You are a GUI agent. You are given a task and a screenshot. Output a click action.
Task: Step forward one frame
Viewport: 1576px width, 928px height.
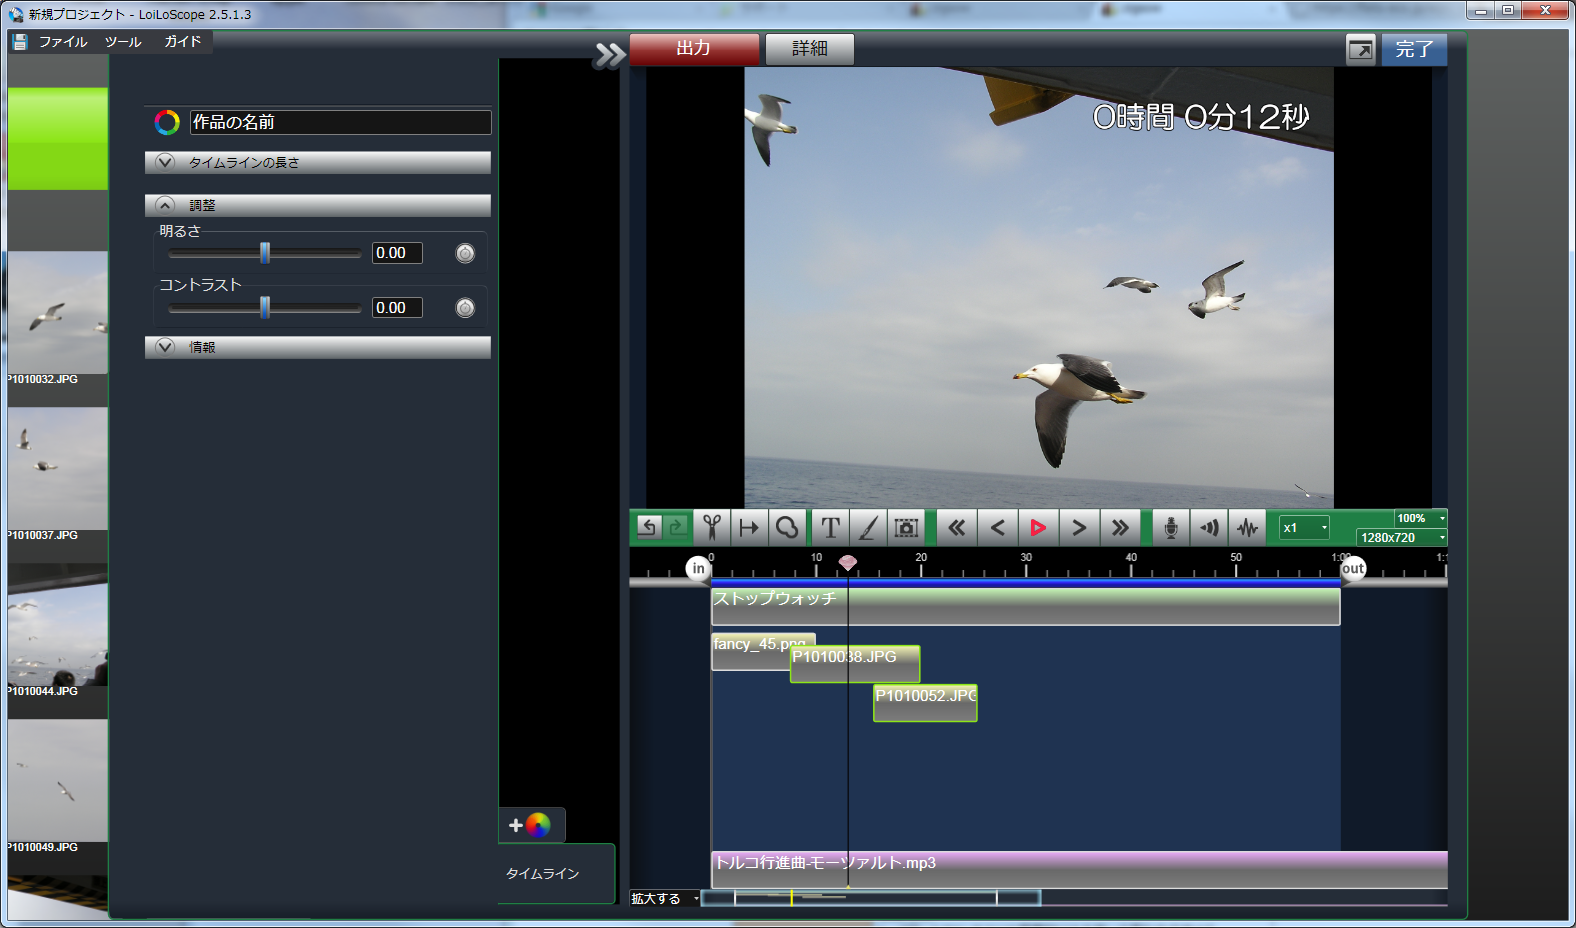click(1079, 527)
